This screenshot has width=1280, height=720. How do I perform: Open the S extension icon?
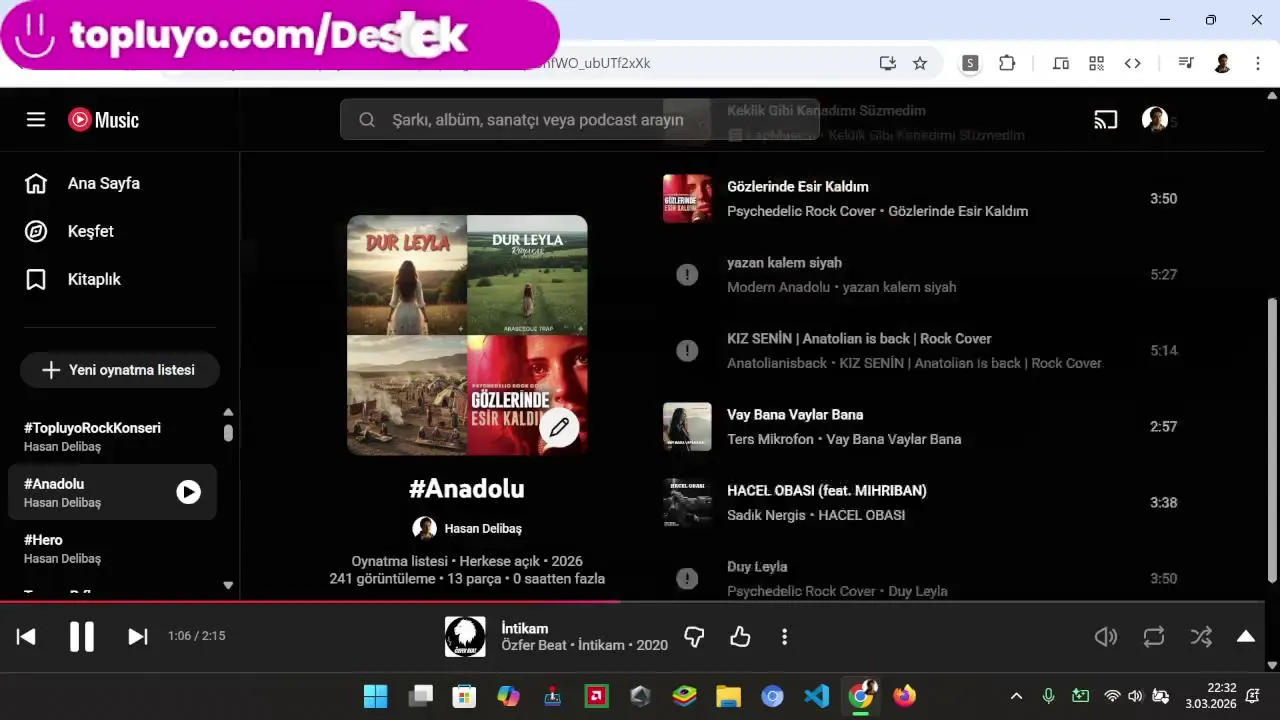(x=970, y=63)
